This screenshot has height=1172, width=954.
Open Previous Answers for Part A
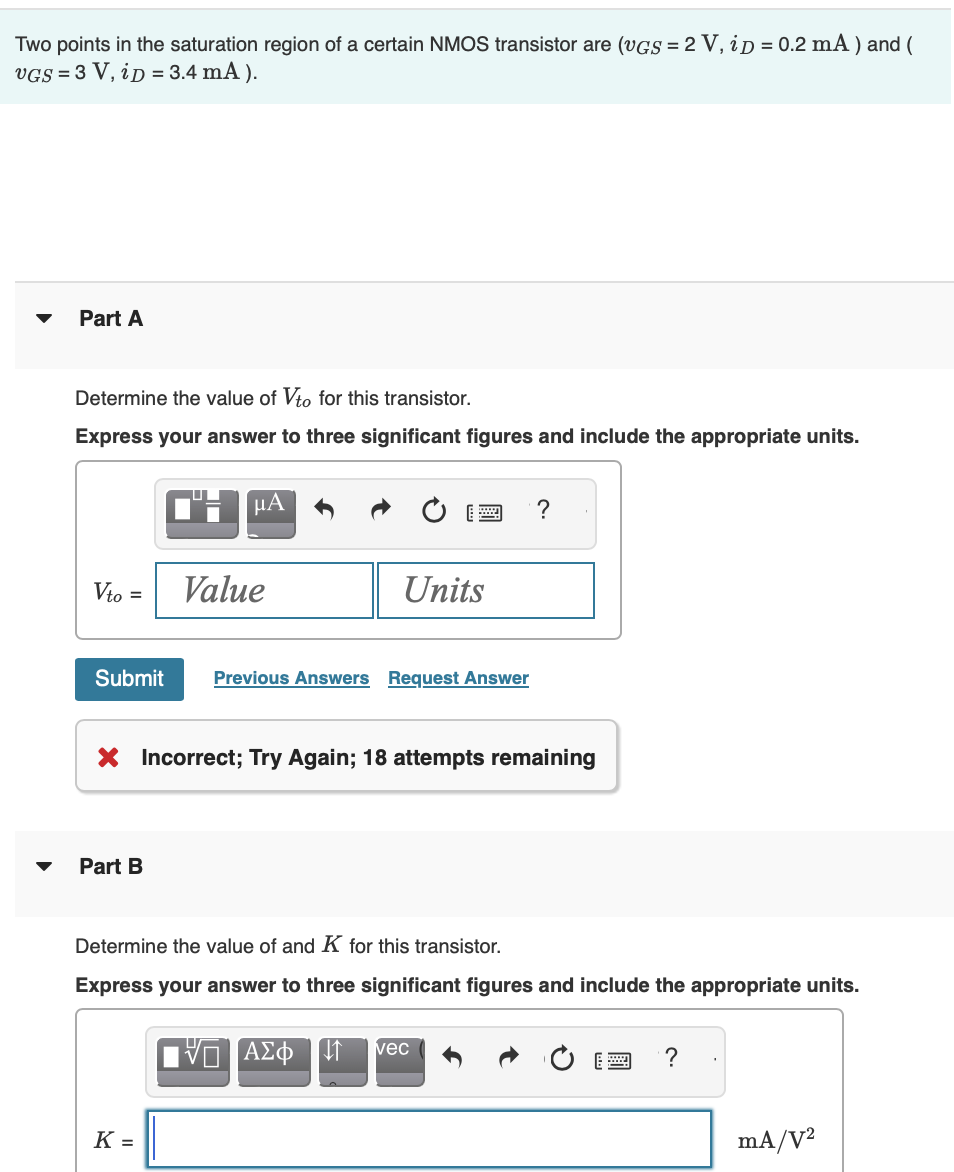(x=291, y=678)
